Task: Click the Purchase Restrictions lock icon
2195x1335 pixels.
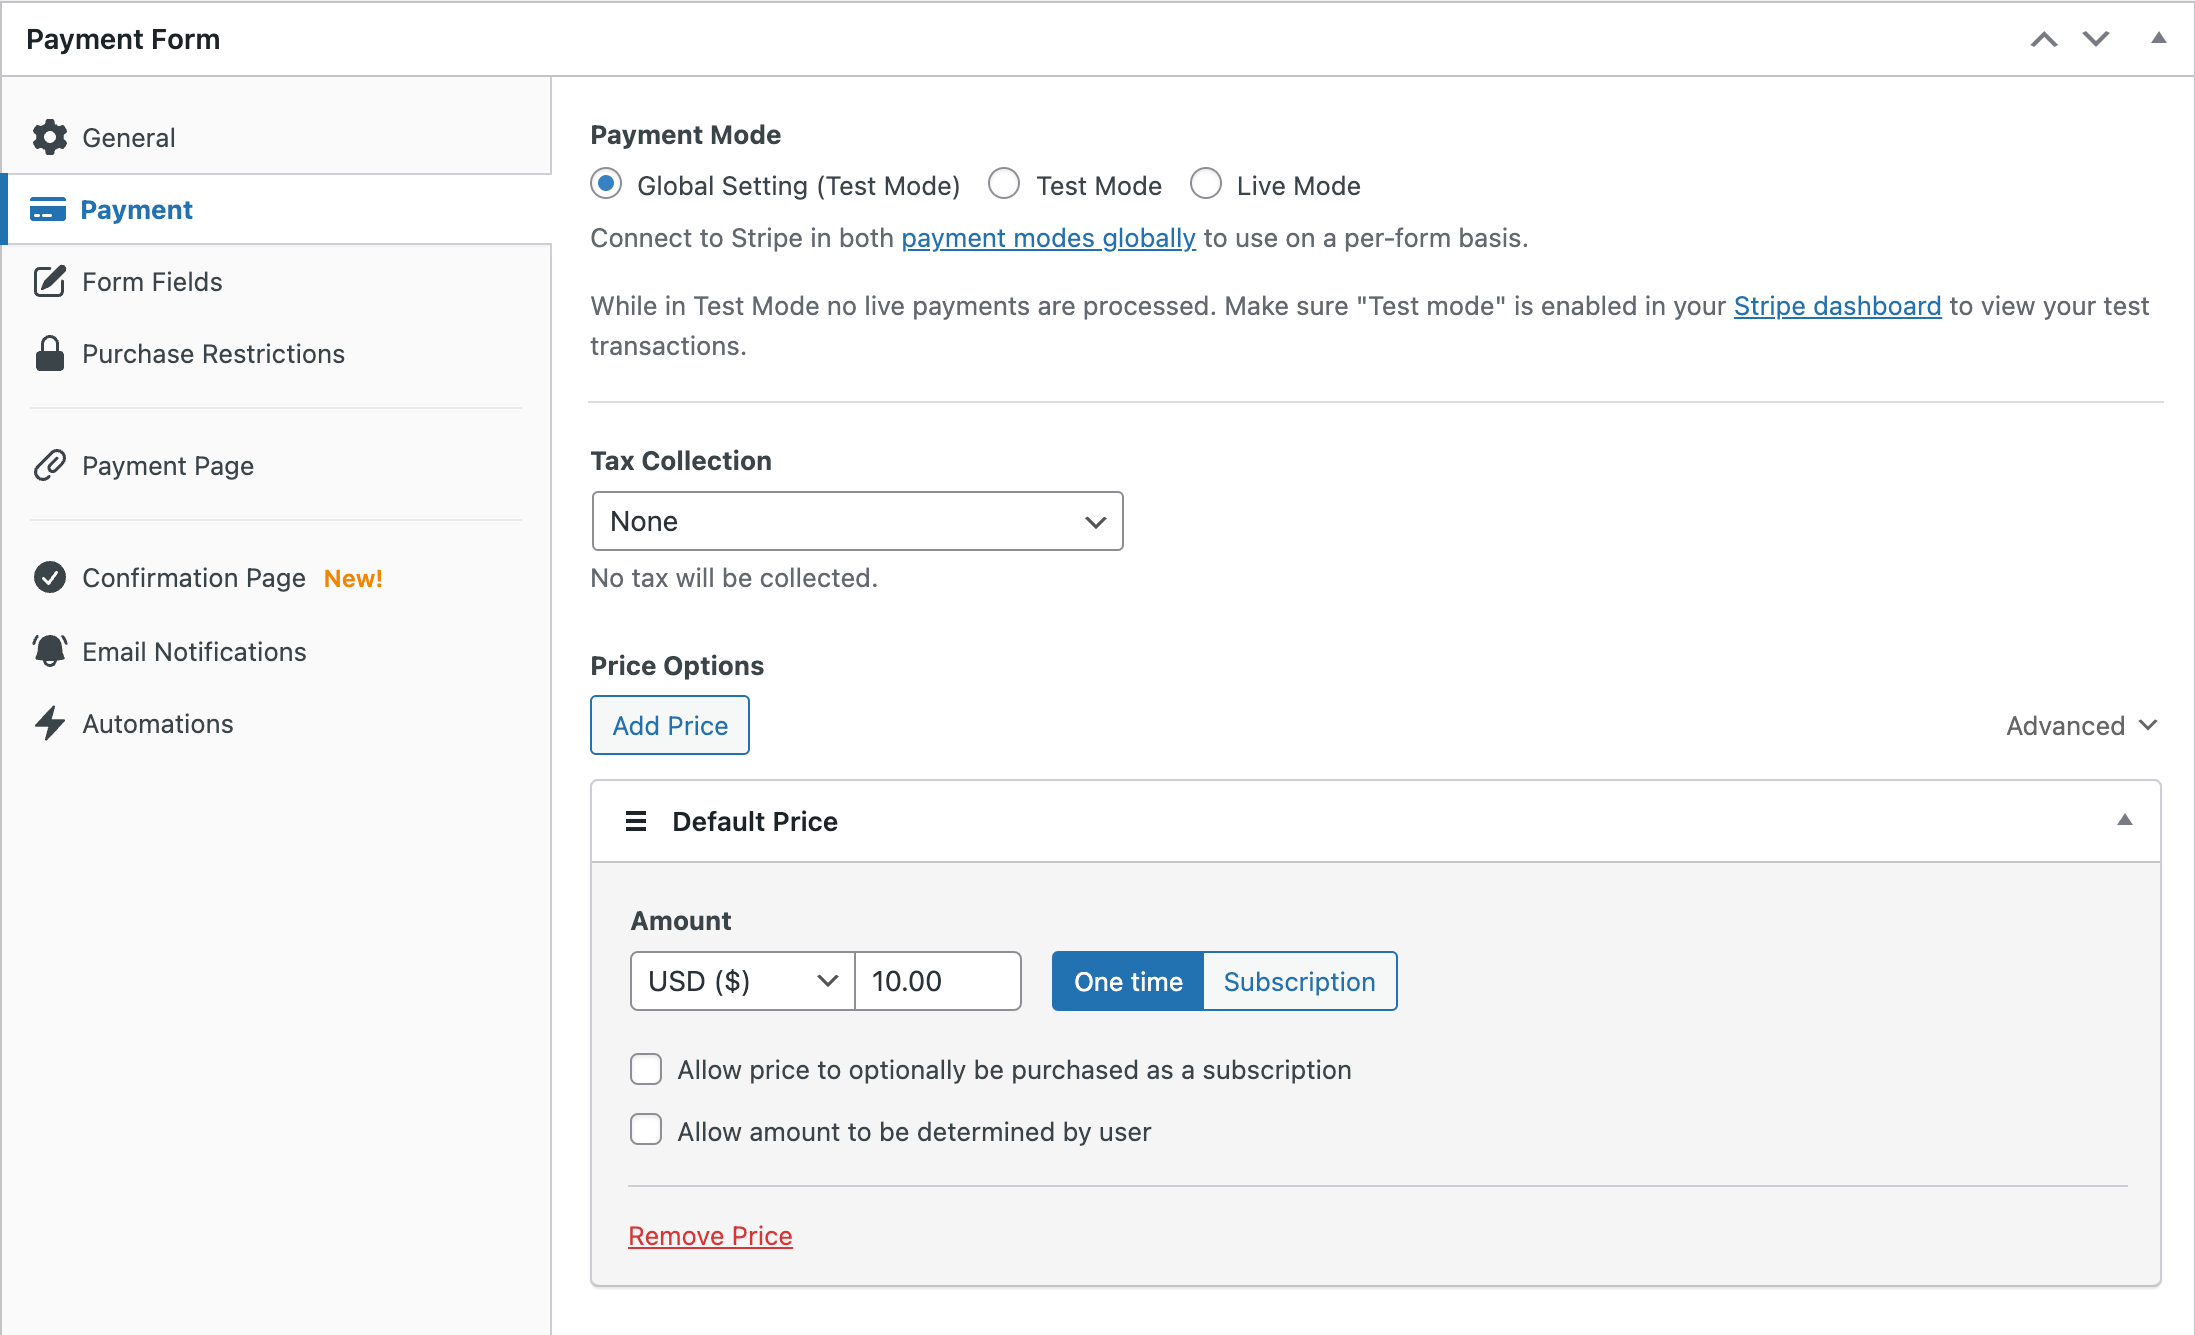Action: (49, 354)
